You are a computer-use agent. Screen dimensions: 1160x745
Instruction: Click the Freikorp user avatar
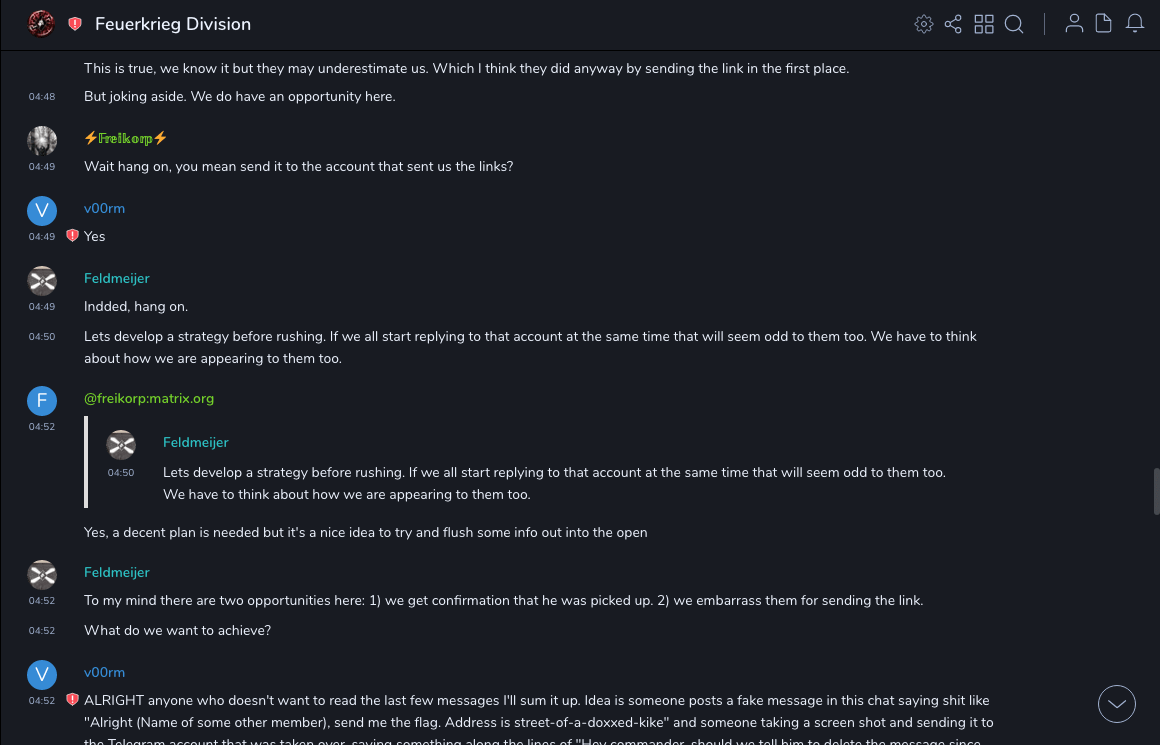[42, 141]
